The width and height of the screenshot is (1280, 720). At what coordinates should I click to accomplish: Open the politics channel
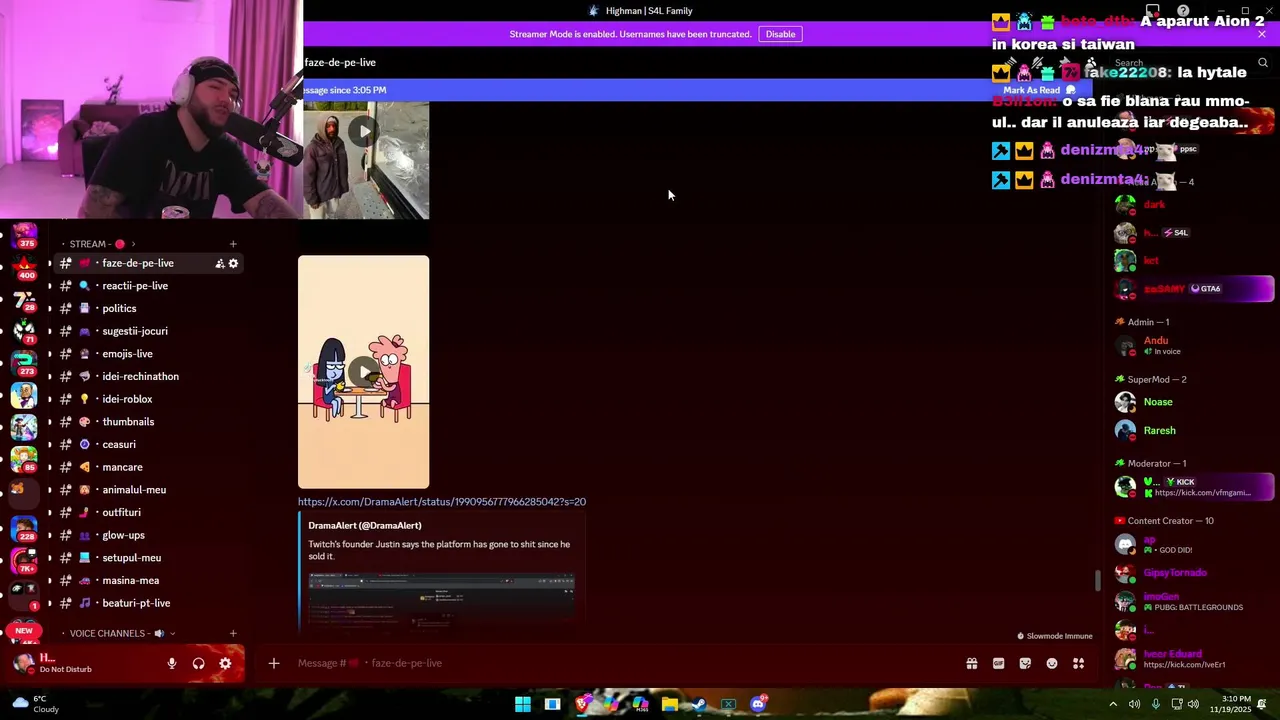click(x=148, y=308)
